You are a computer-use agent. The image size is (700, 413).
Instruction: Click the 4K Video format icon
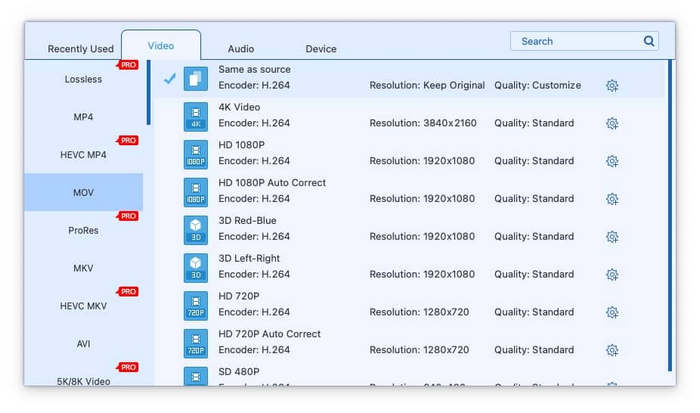pyautogui.click(x=195, y=117)
